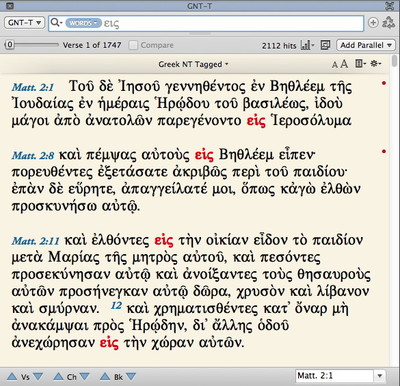Image resolution: width=400 pixels, height=386 pixels.
Task: Click verse number 12 marker
Action: (x=116, y=305)
